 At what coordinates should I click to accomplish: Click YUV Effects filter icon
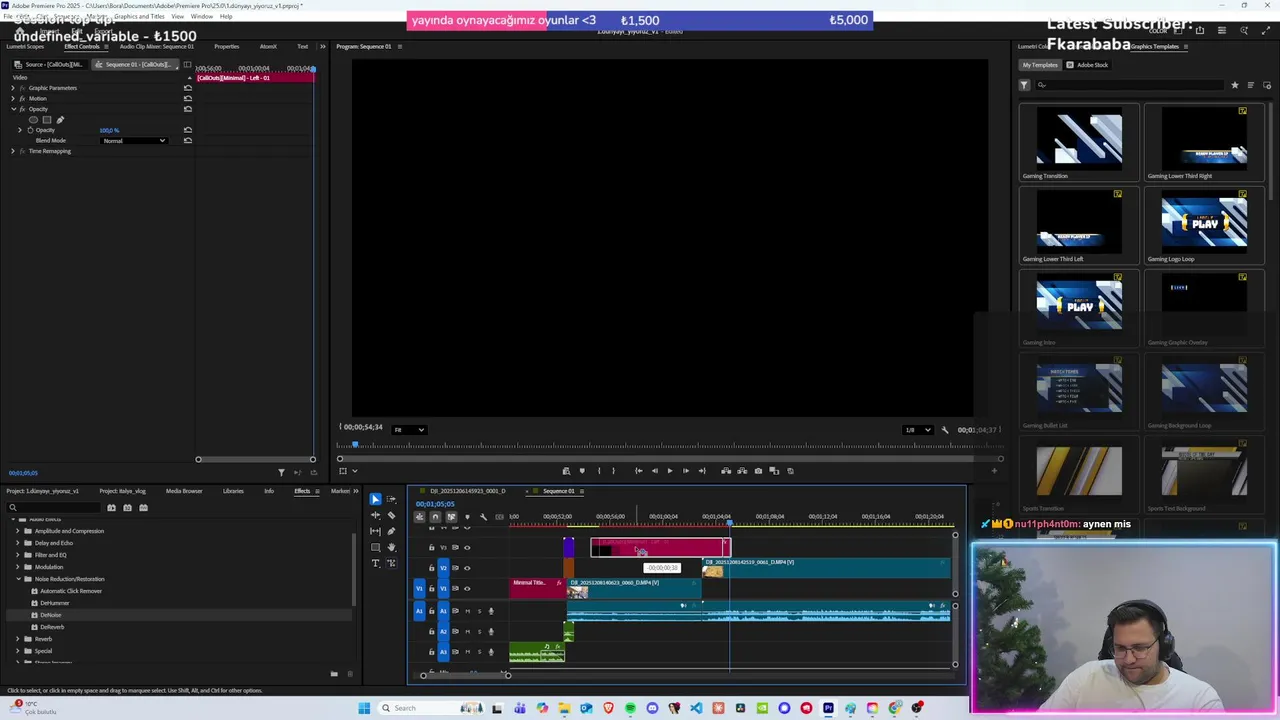tap(143, 507)
